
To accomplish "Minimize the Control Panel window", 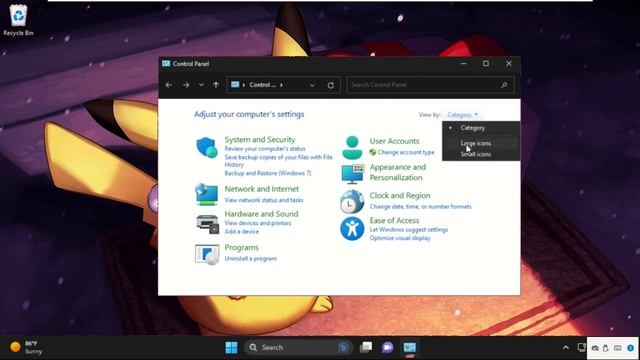I will (x=463, y=63).
